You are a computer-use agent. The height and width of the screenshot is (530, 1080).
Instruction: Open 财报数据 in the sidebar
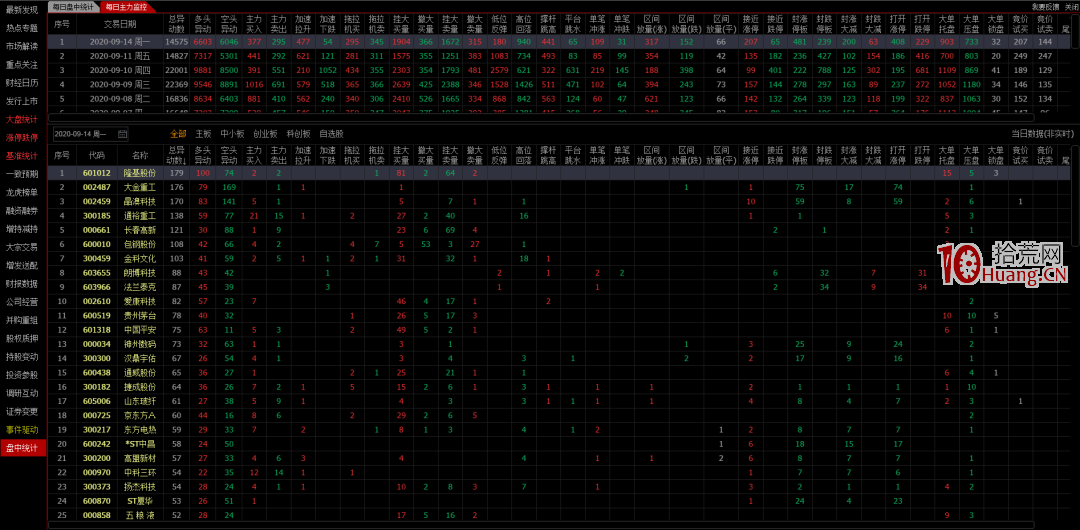23,283
